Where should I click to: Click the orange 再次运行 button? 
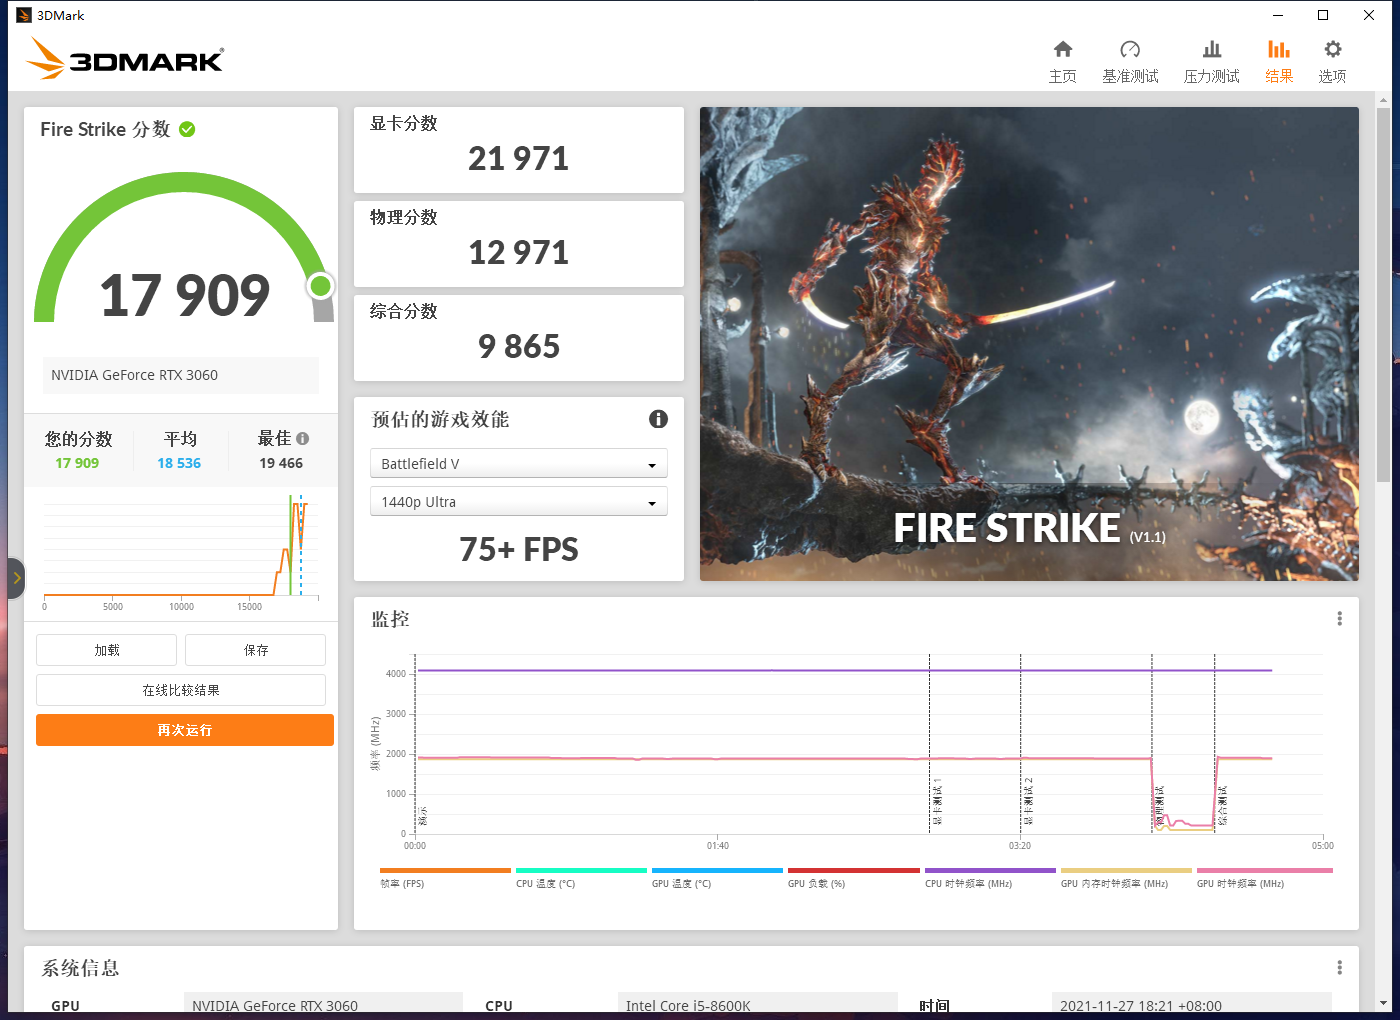tap(184, 730)
